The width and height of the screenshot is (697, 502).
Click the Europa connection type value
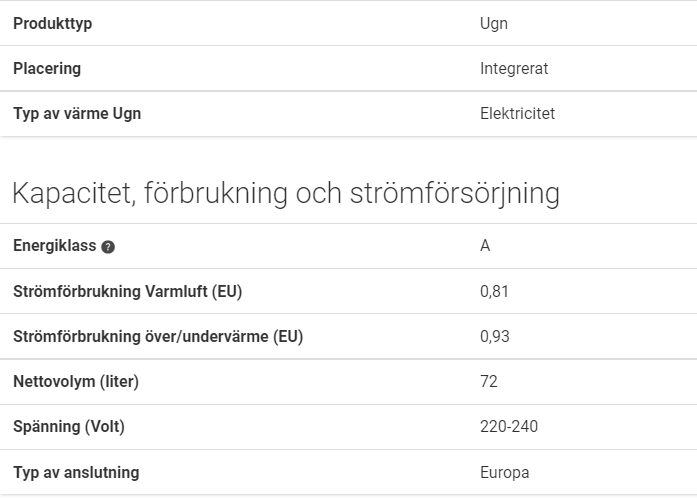[x=505, y=473]
